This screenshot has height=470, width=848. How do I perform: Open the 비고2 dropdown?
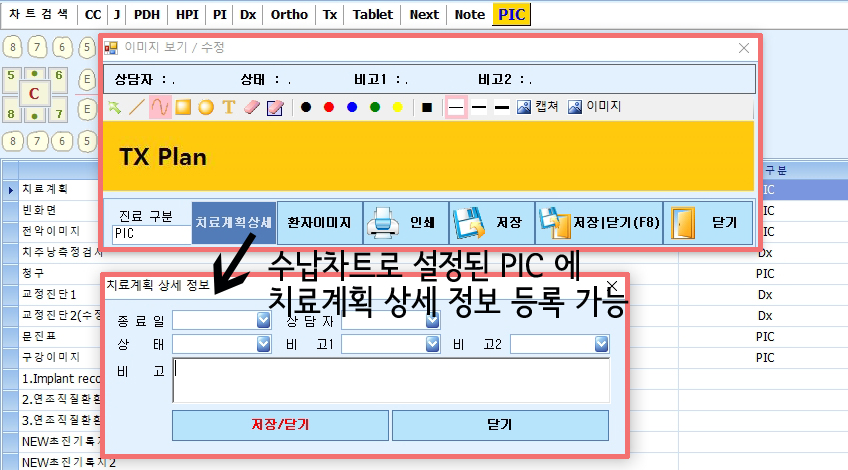(x=601, y=344)
